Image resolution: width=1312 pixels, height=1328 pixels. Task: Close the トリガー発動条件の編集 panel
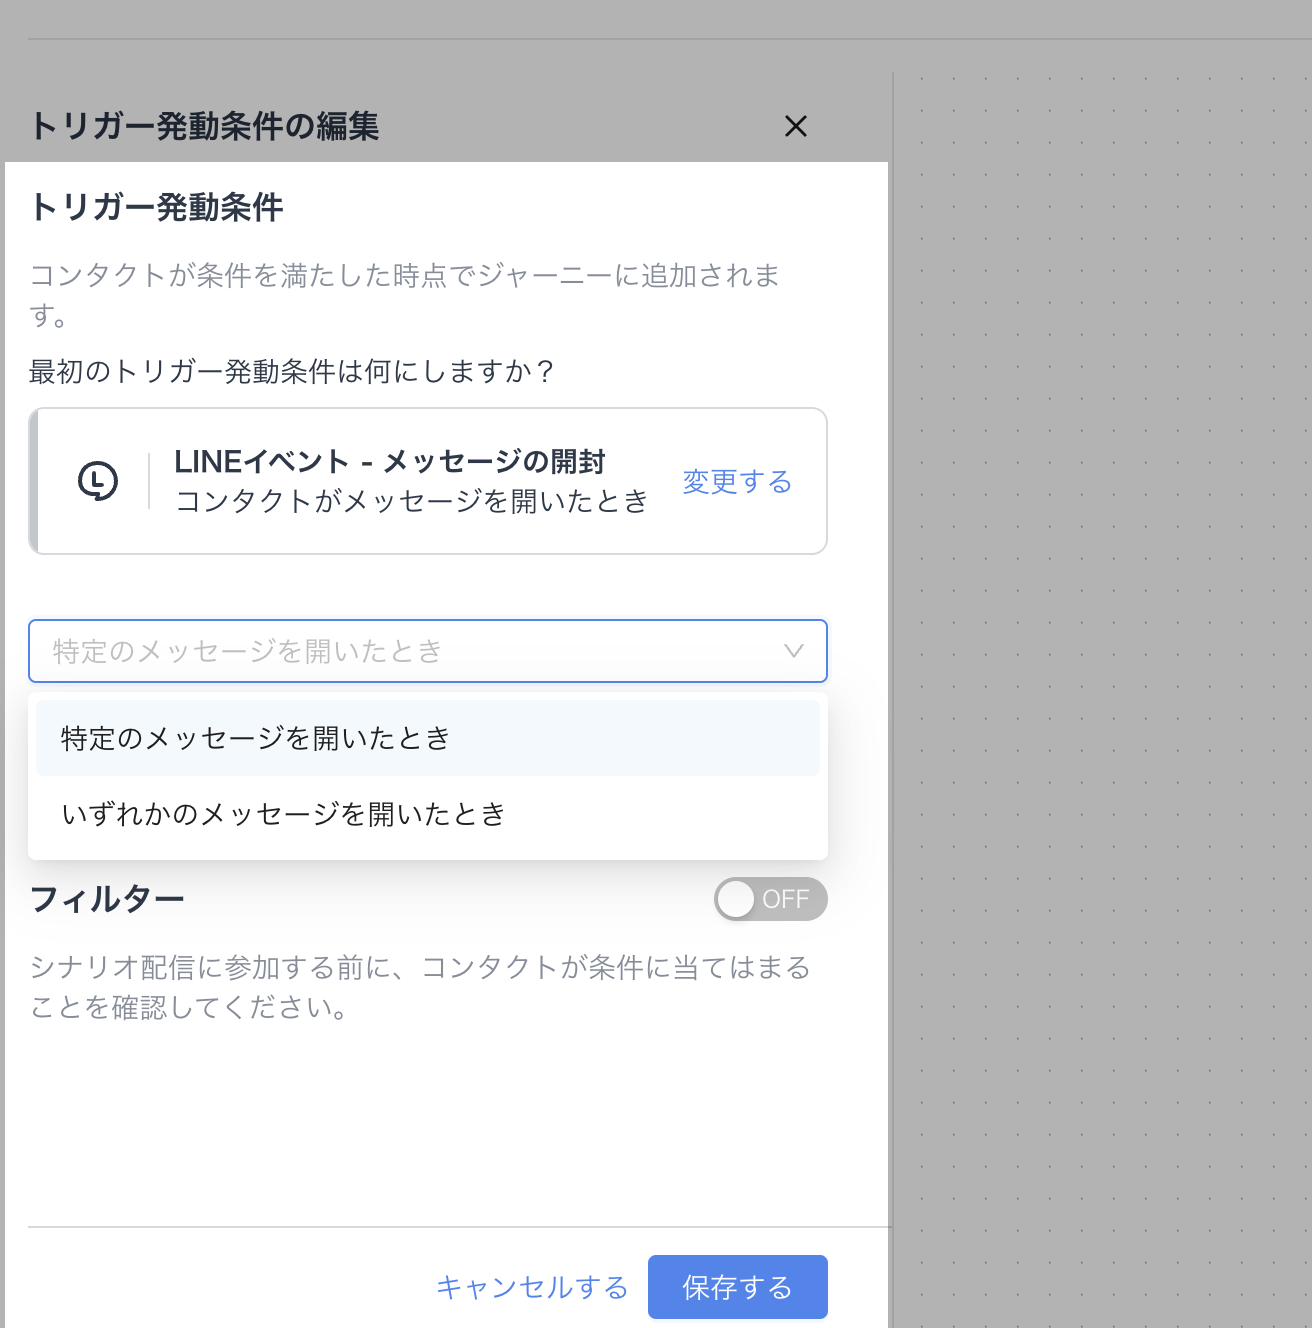click(795, 127)
